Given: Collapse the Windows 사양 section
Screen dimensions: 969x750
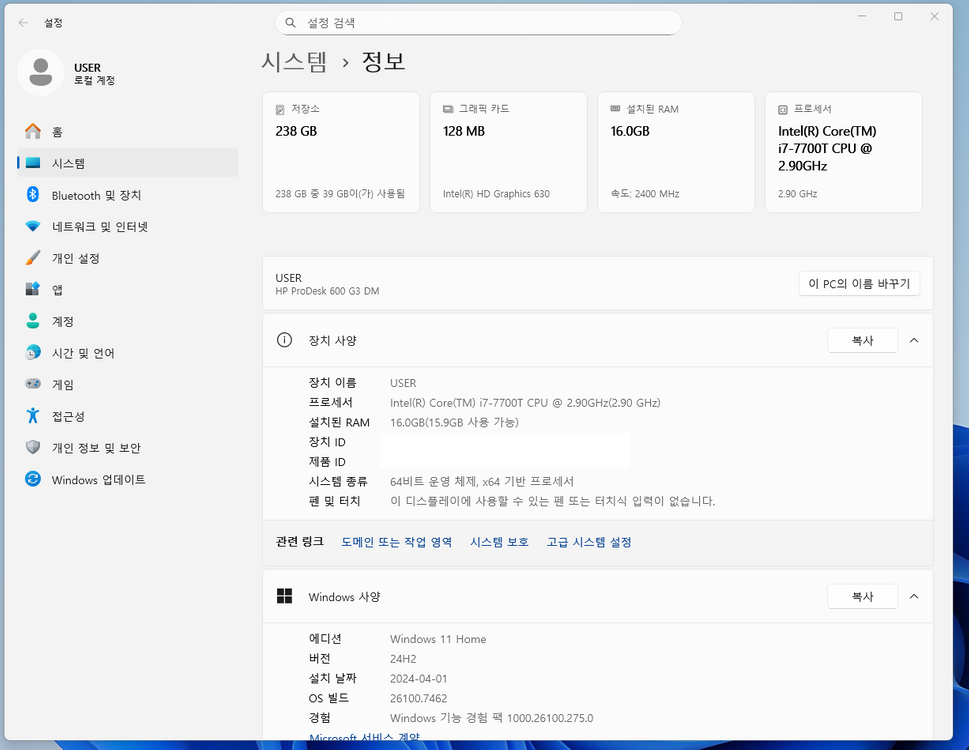Looking at the screenshot, I should (913, 596).
